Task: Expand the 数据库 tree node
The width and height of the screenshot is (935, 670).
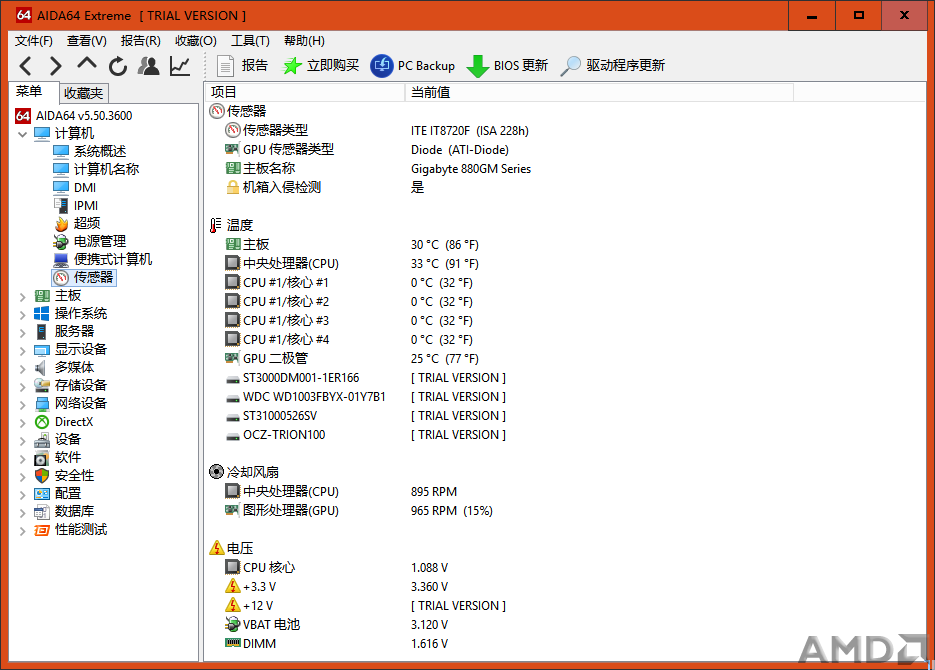Action: coord(23,512)
